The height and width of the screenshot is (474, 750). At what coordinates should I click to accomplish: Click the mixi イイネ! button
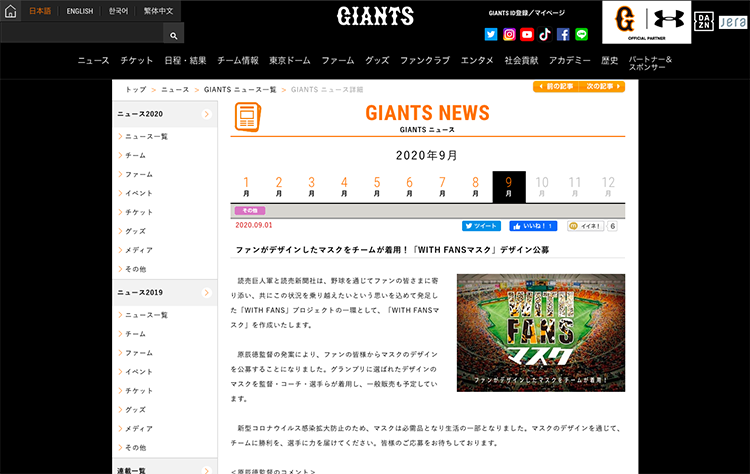(586, 226)
